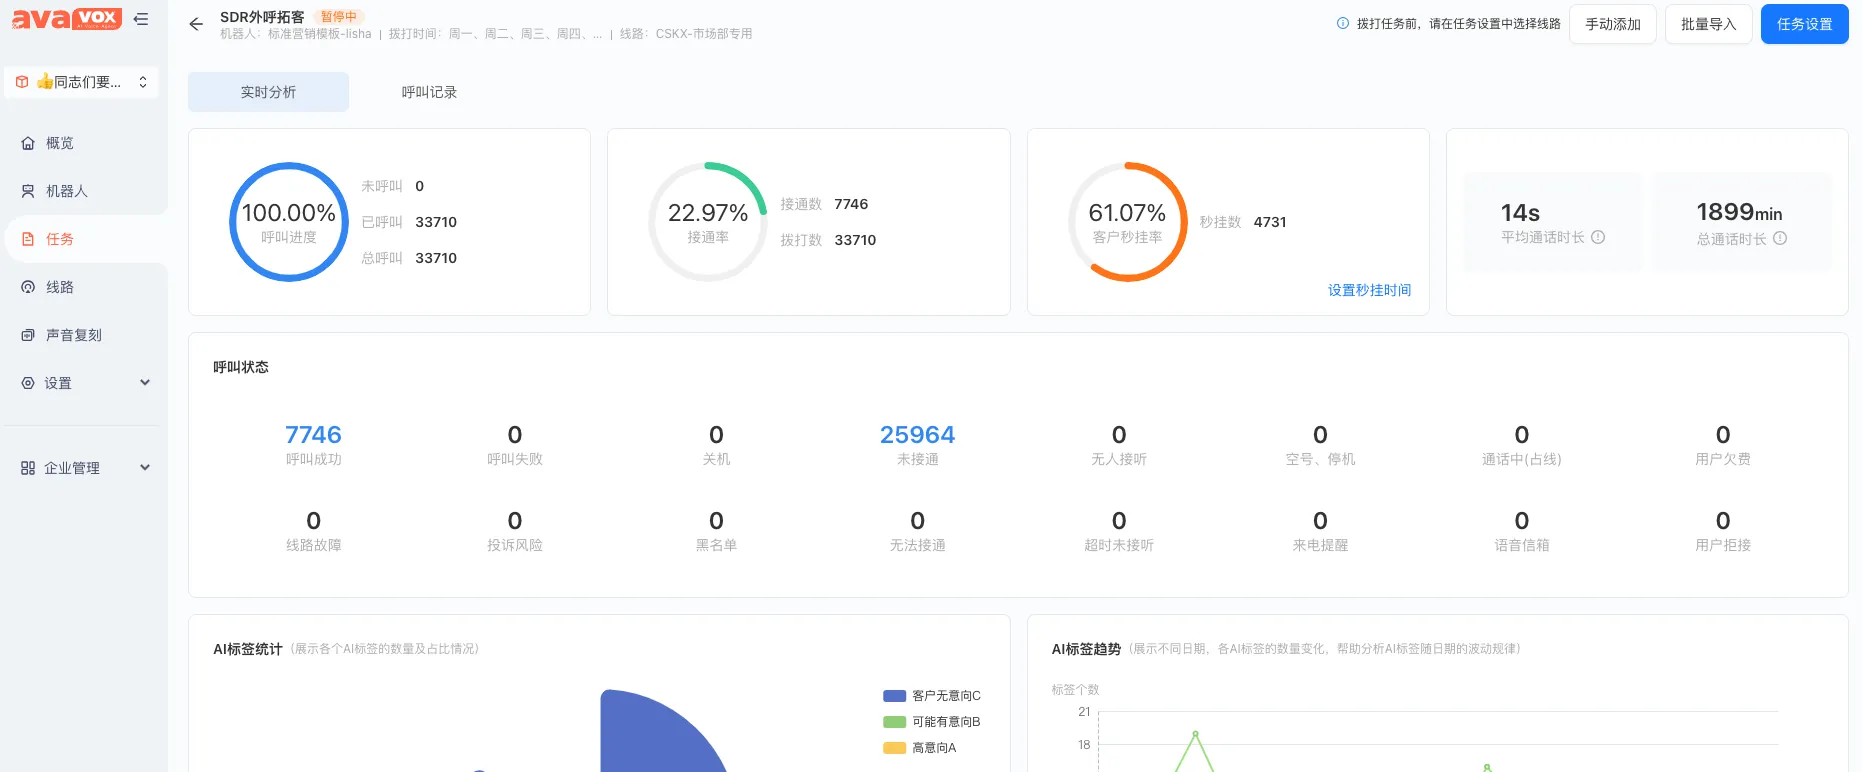This screenshot has height=772, width=1862.
Task: Collapse the sidebar with the menu fold icon
Action: pyautogui.click(x=141, y=19)
